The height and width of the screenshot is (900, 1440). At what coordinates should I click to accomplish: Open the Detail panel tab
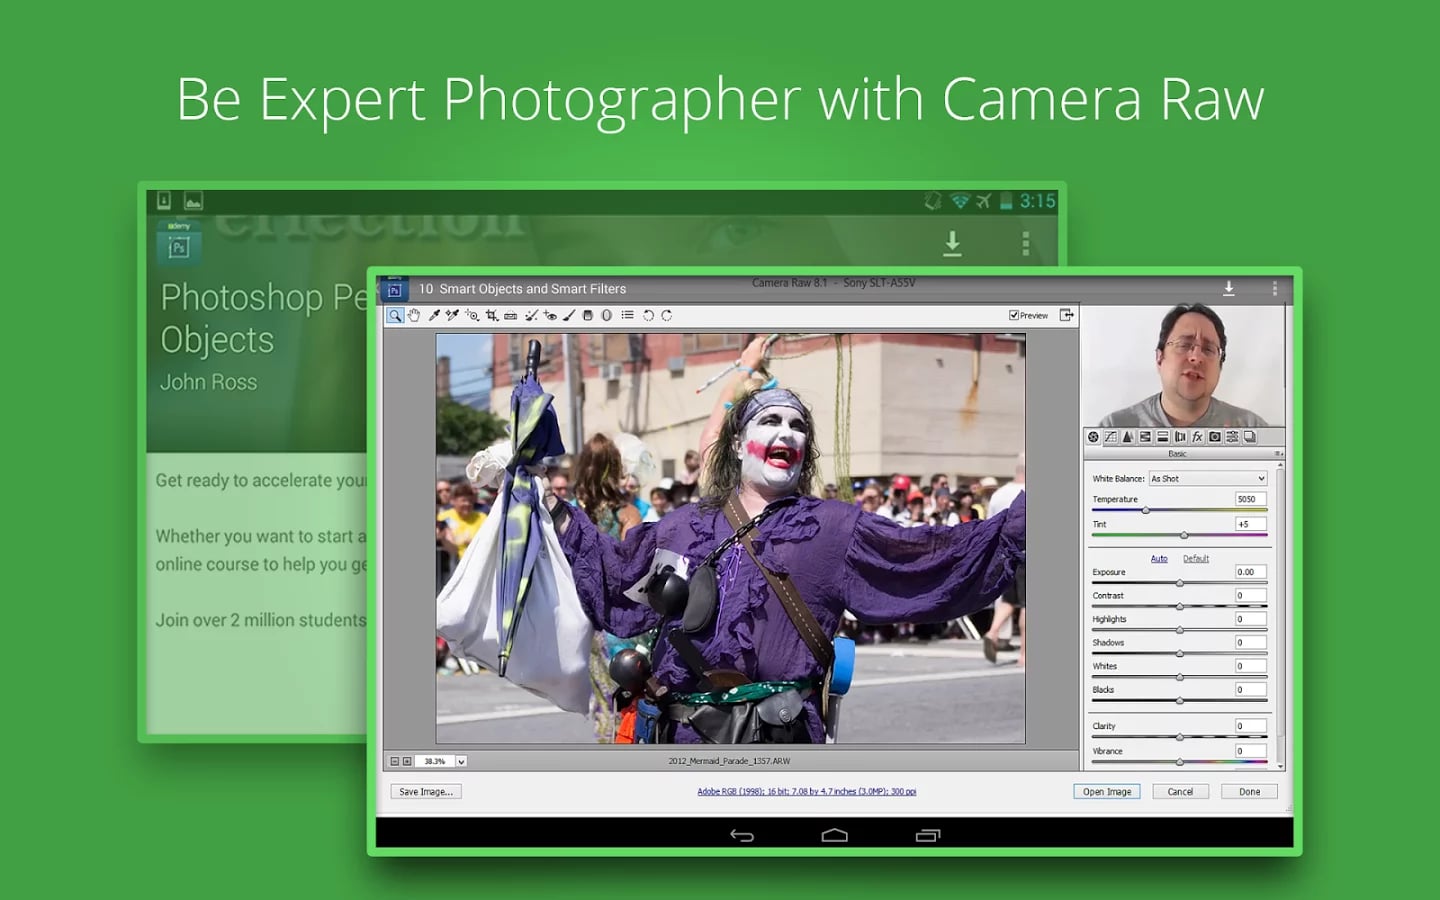click(x=1127, y=437)
